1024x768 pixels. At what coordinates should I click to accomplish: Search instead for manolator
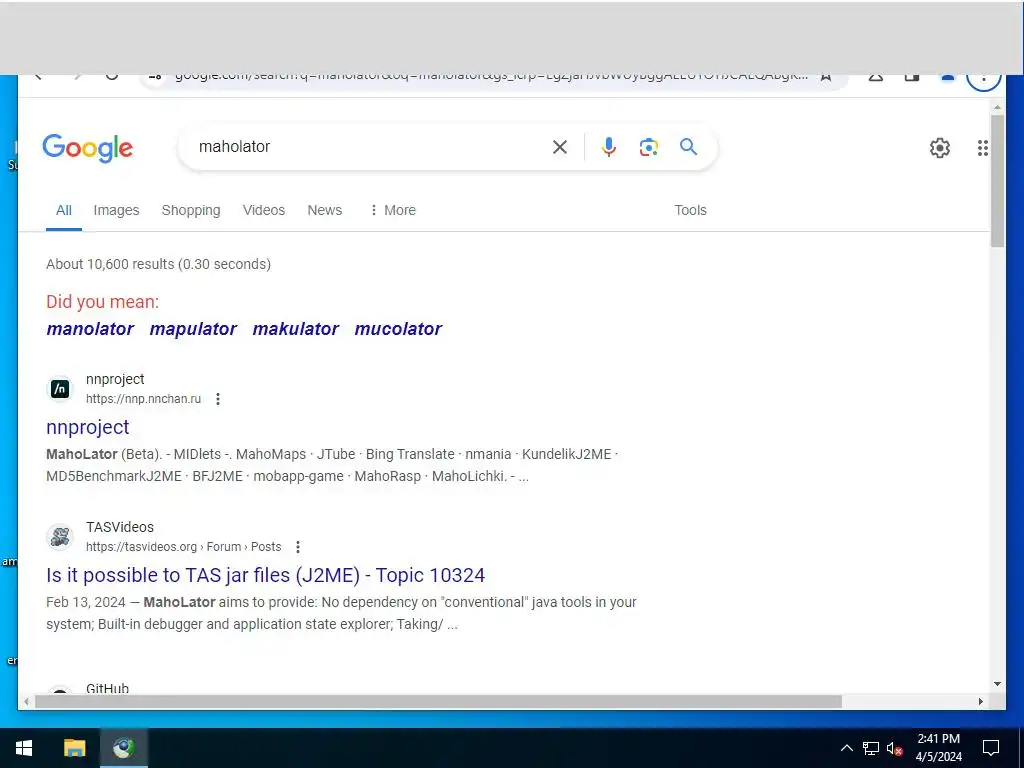coord(90,329)
